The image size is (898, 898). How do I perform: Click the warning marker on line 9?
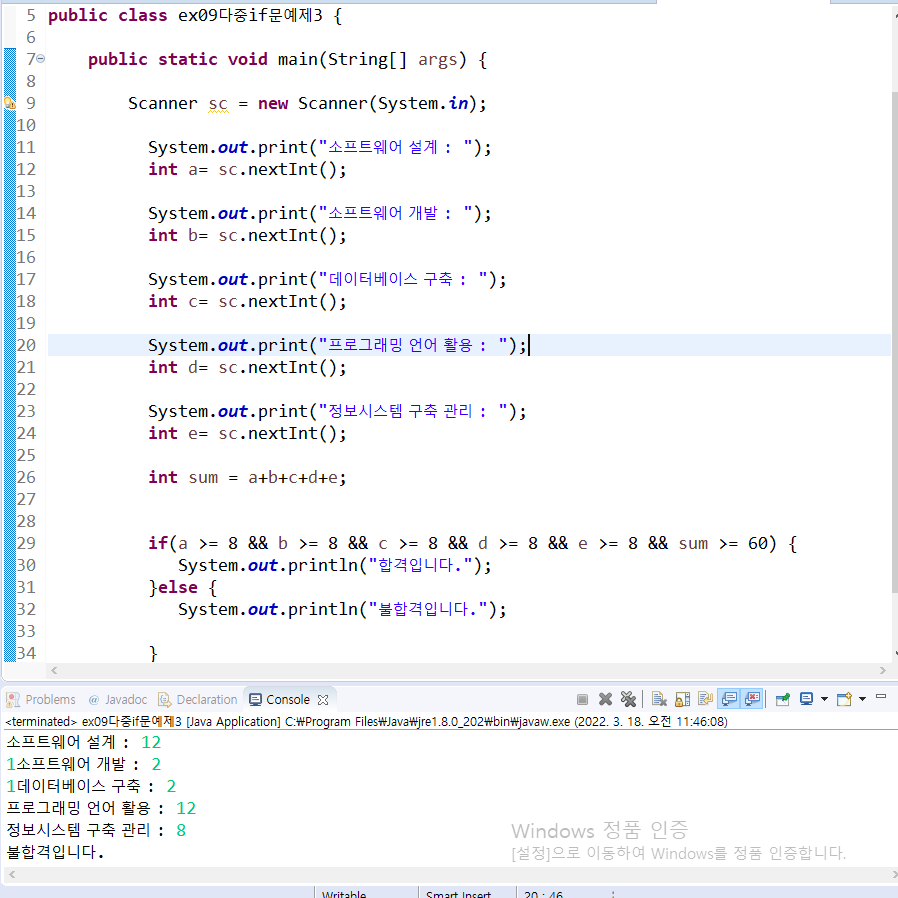[x=10, y=103]
